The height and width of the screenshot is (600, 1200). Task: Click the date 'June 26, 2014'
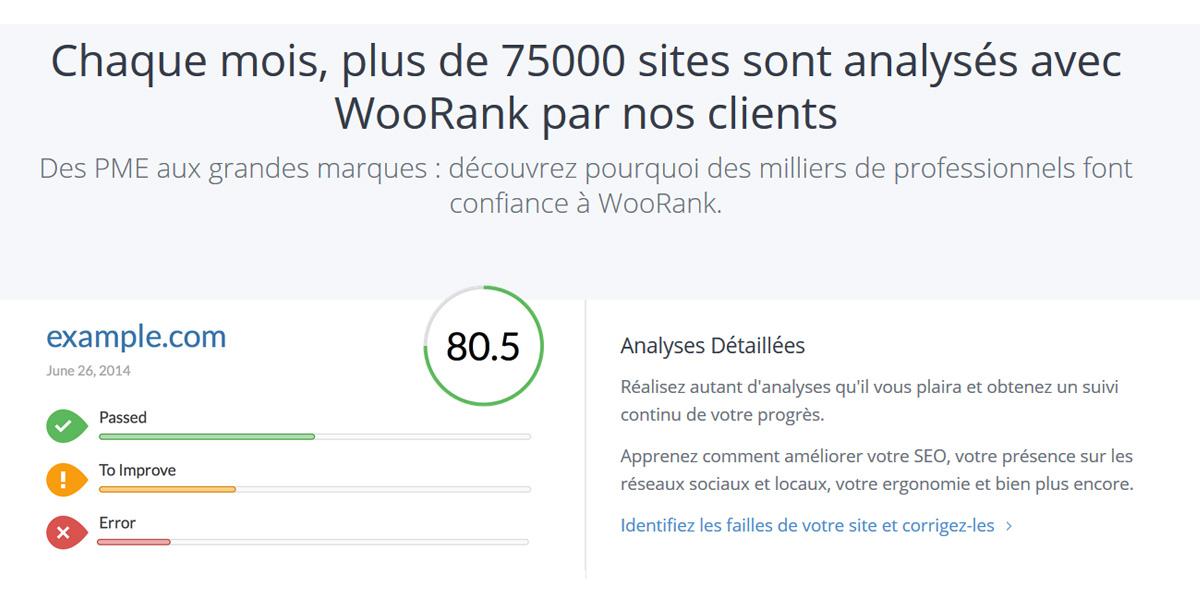[x=88, y=371]
